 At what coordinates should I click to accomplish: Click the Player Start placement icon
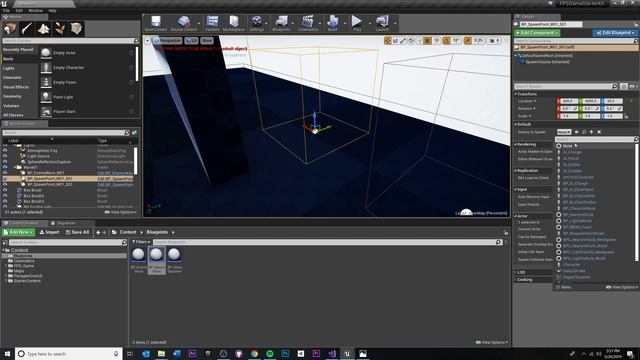point(46,111)
